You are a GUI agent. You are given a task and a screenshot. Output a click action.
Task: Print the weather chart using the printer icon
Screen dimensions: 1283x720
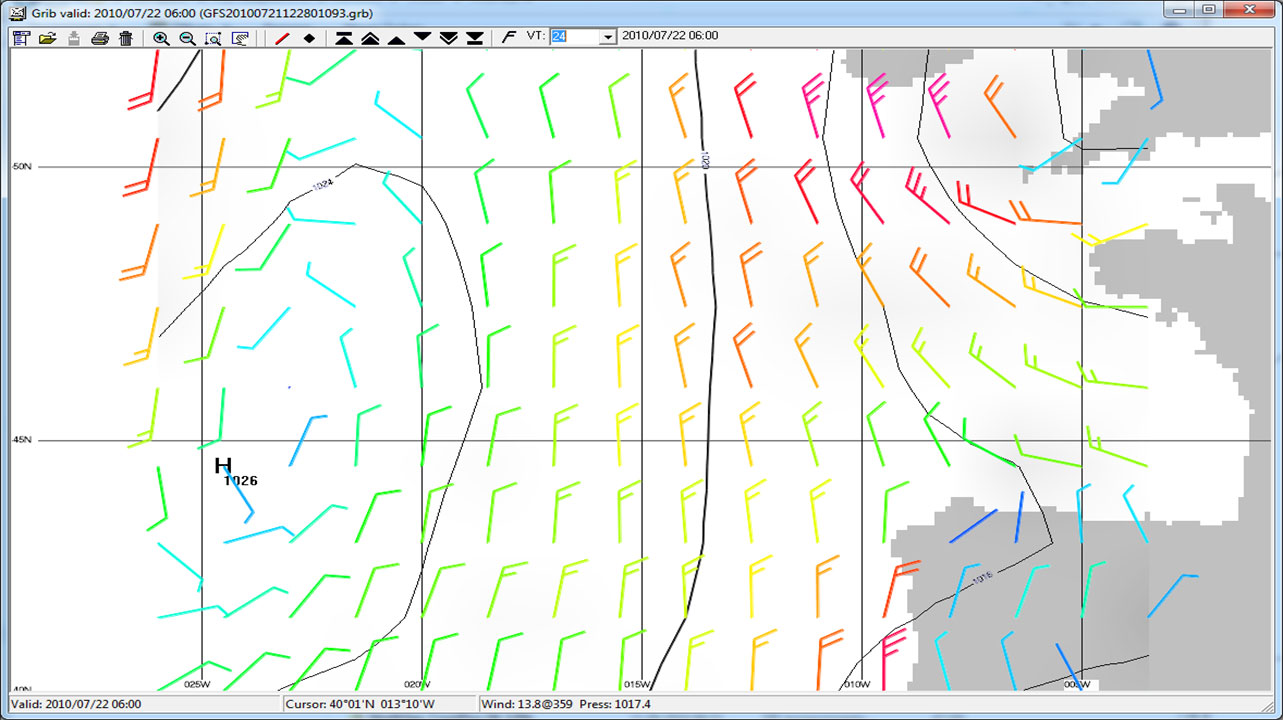tap(100, 38)
